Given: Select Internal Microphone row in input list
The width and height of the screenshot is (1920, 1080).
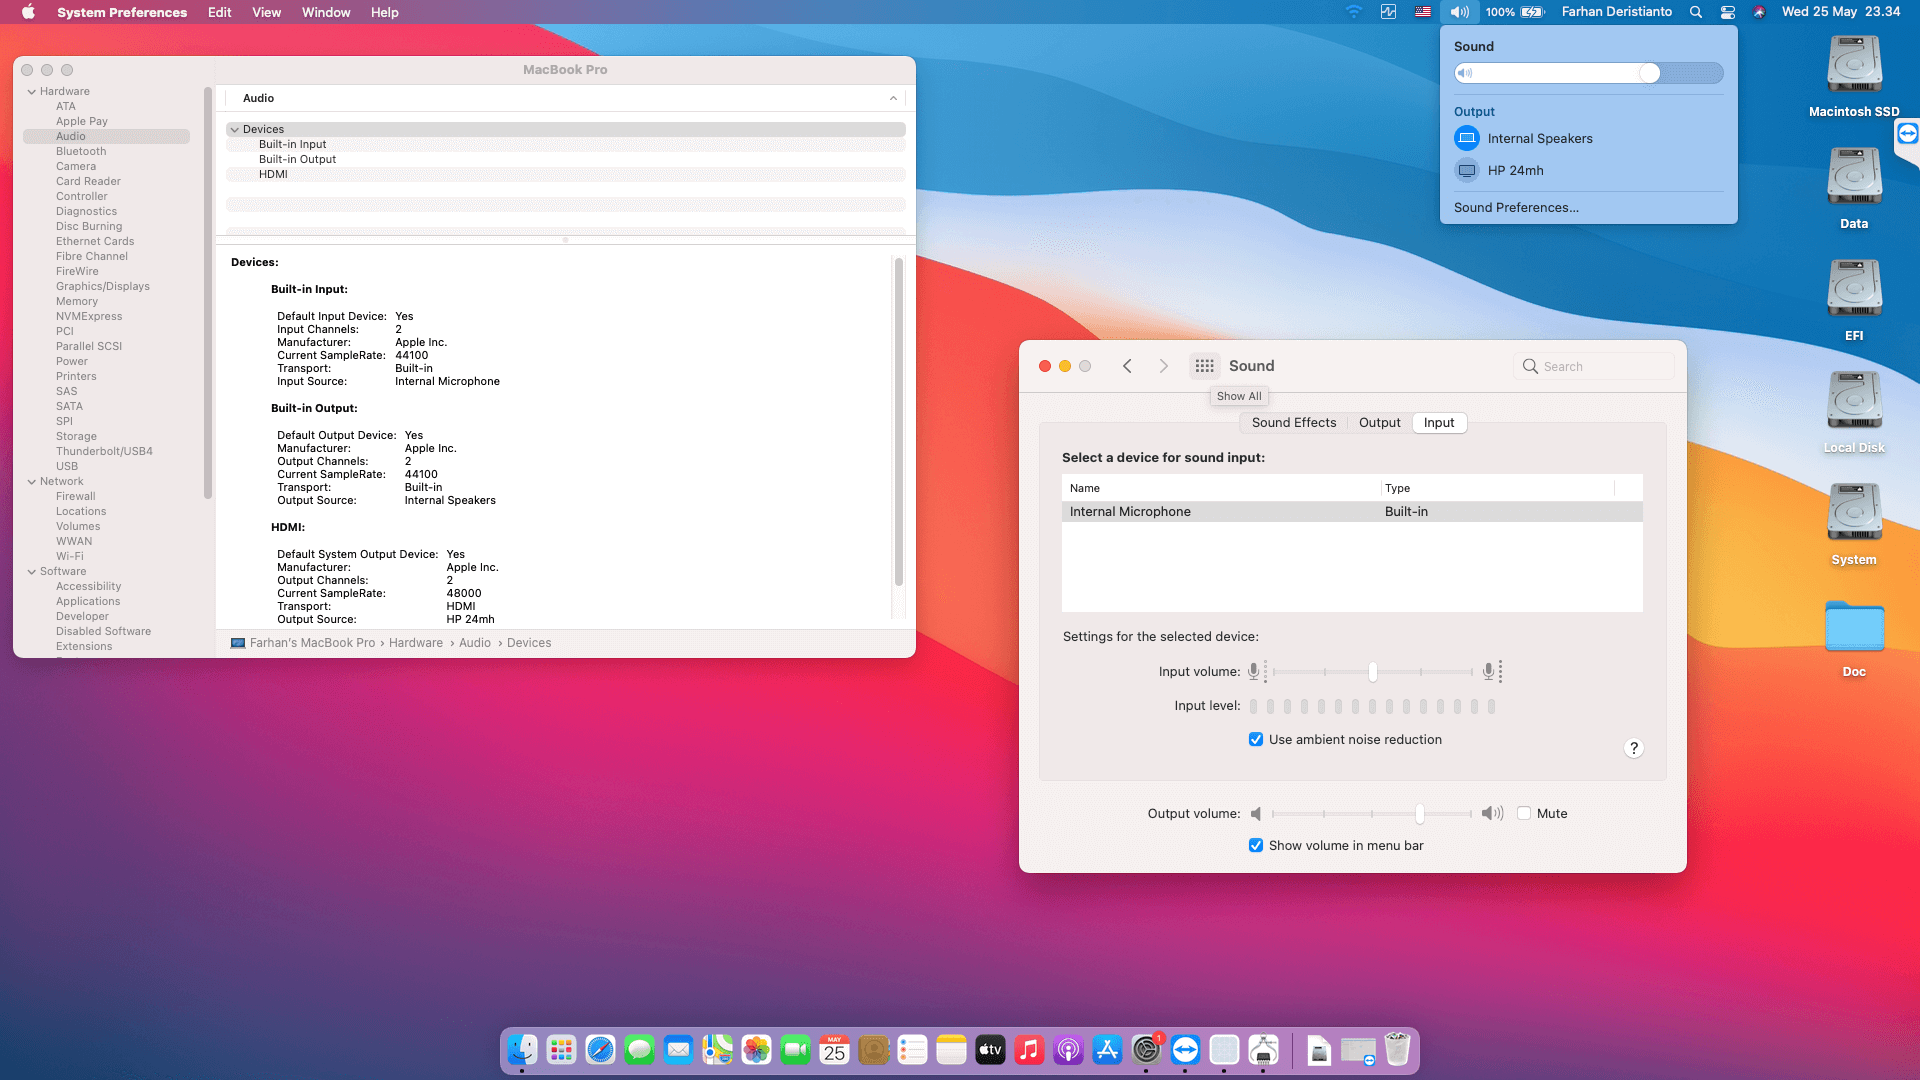Looking at the screenshot, I should (x=1352, y=512).
